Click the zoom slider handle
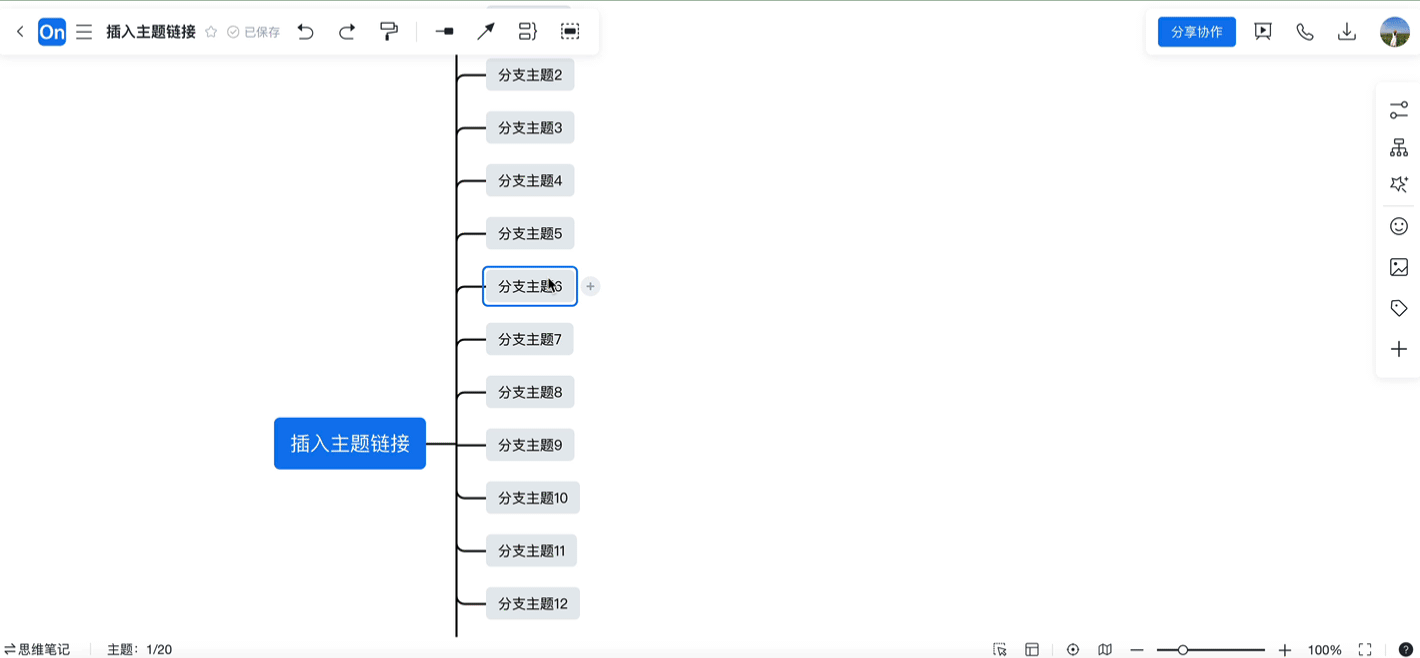1420x658 pixels. [1183, 650]
